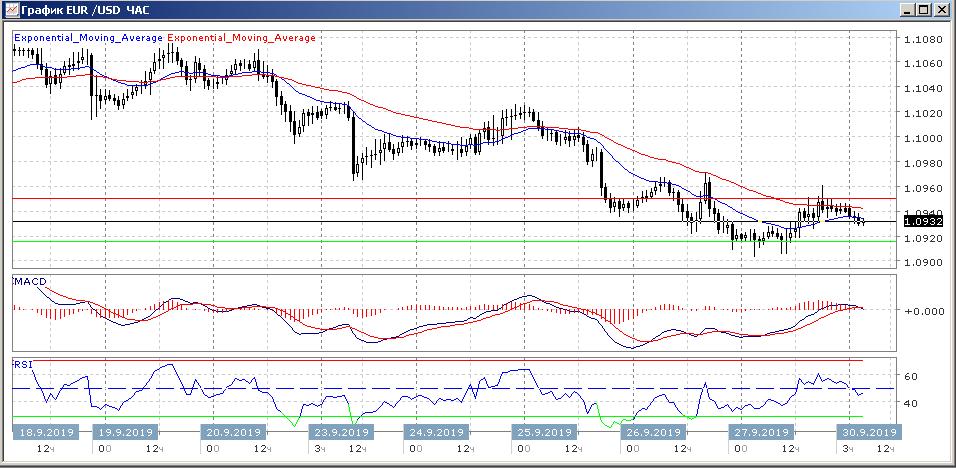Pick the 24.9.2019 date marker
956x468 pixels.
click(436, 433)
